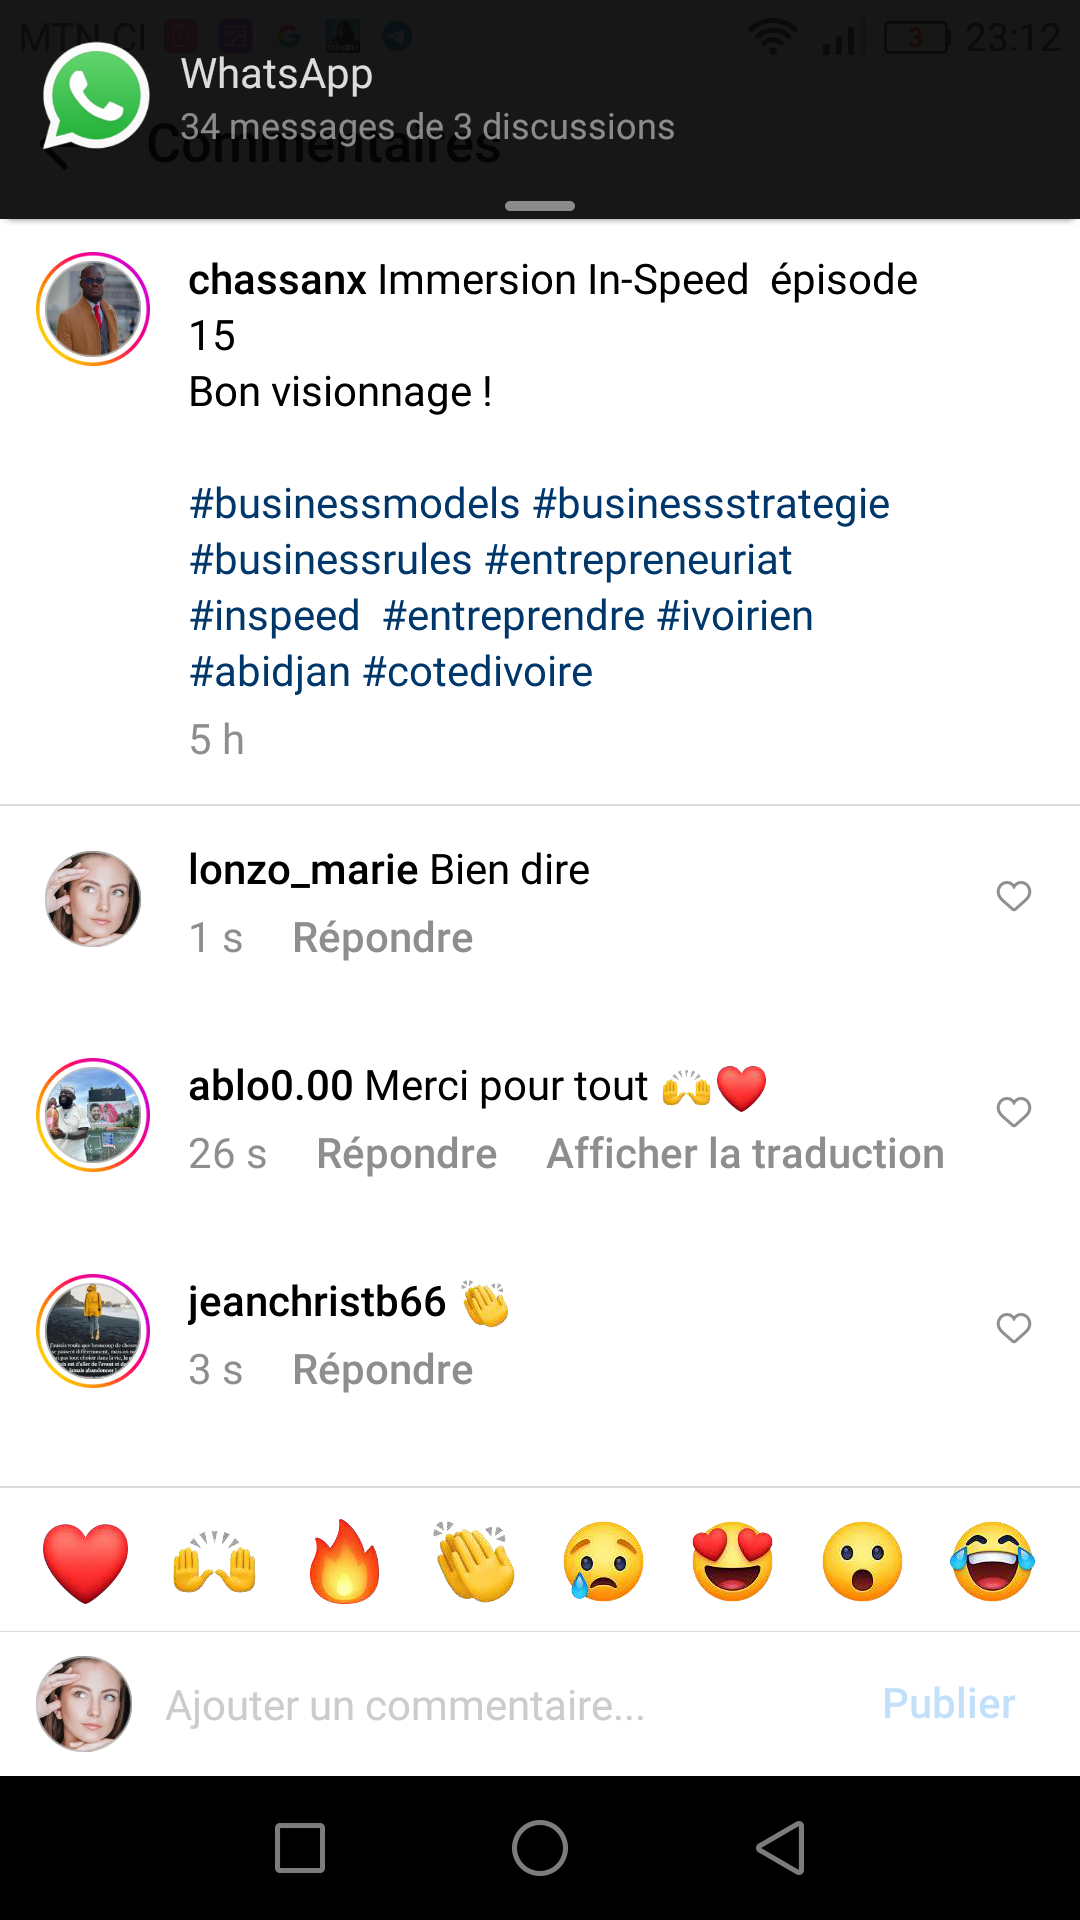The width and height of the screenshot is (1080, 1920).
Task: Open the #cotedivoire hashtag
Action: tap(478, 672)
